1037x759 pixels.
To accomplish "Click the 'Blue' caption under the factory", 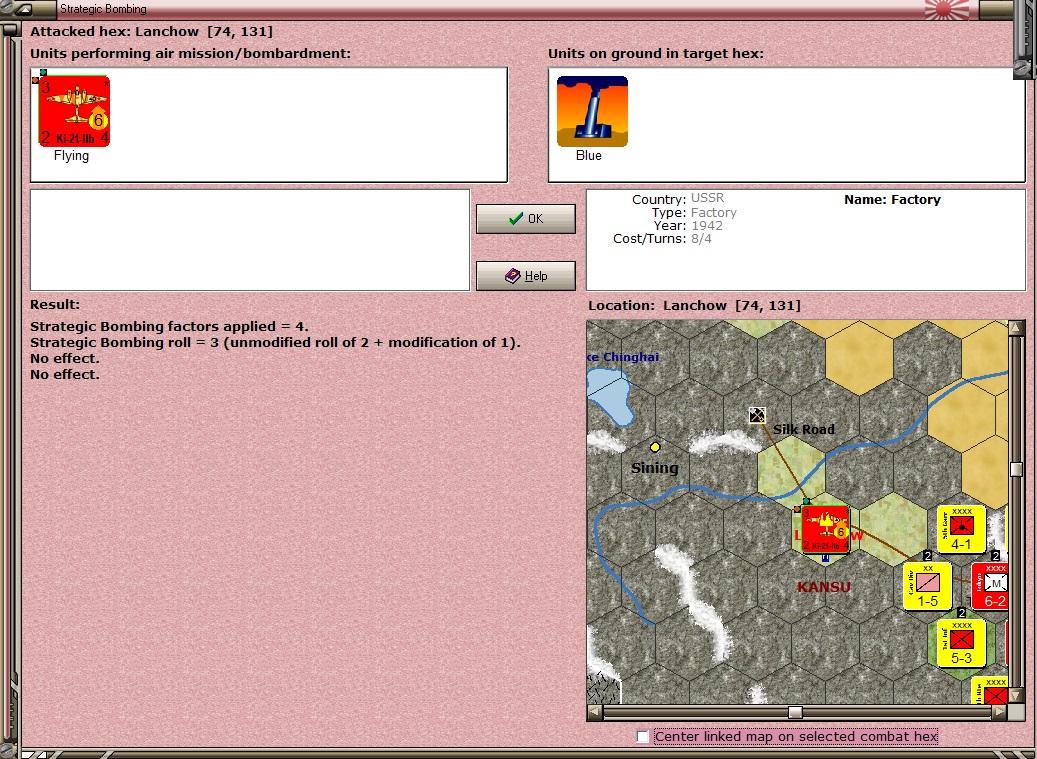I will (x=589, y=156).
